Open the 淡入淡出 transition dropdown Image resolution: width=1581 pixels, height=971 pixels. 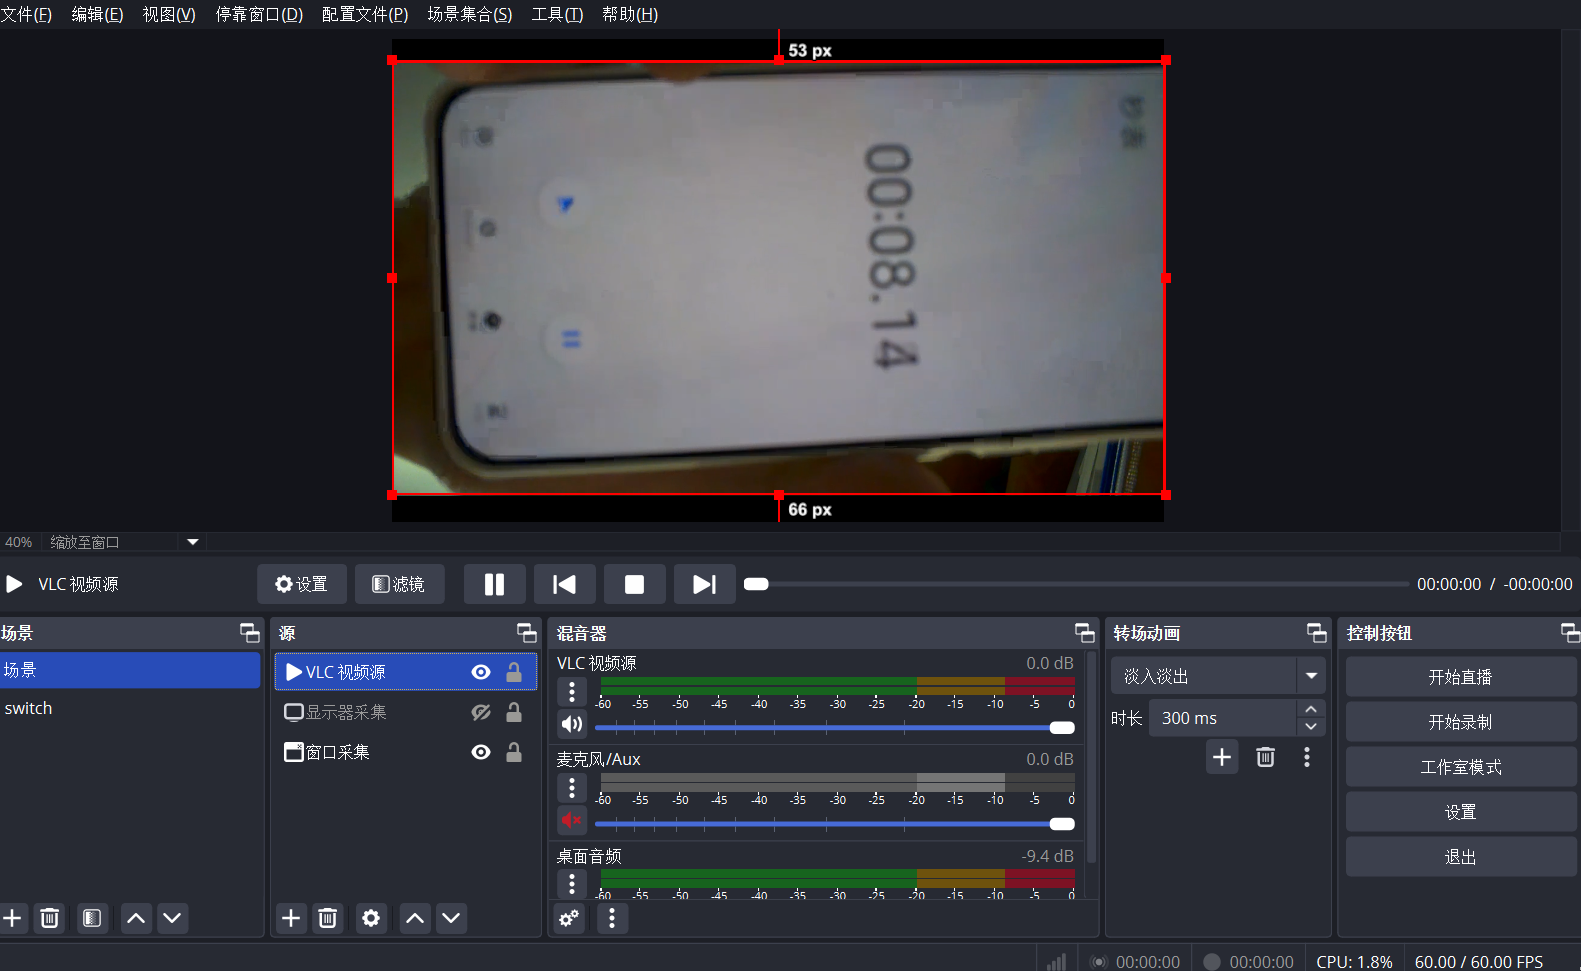[1218, 676]
